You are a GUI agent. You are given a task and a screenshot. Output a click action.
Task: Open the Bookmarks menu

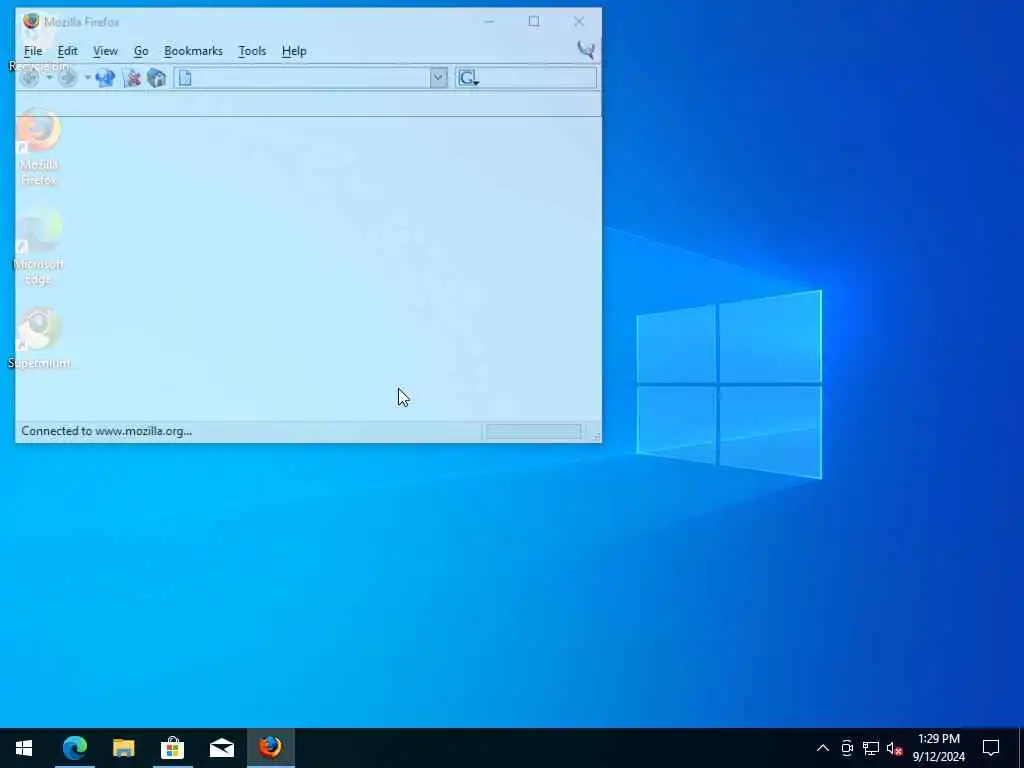[193, 51]
